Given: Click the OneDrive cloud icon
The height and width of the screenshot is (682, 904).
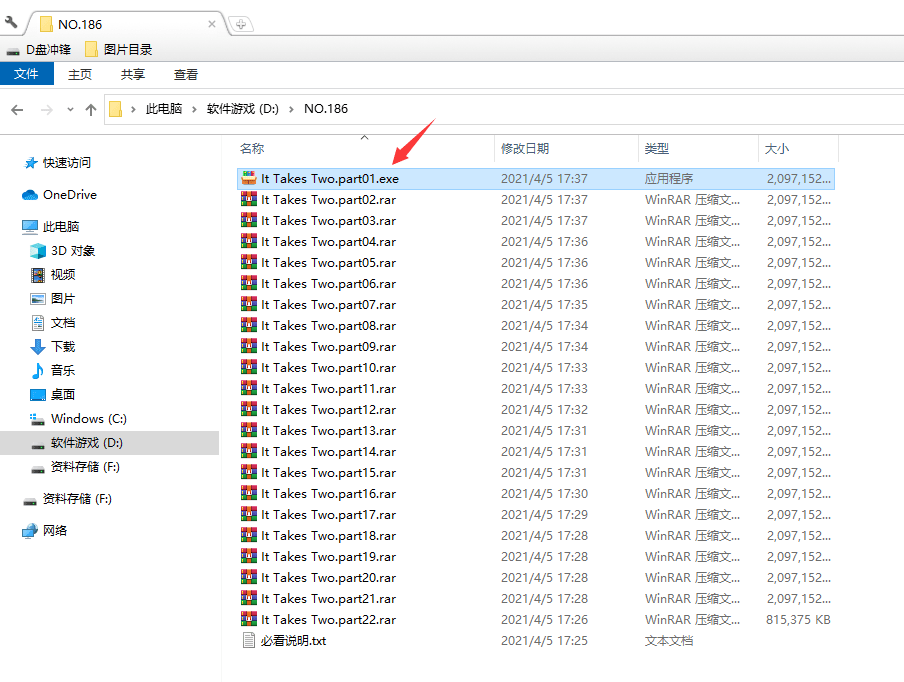Looking at the screenshot, I should (30, 195).
